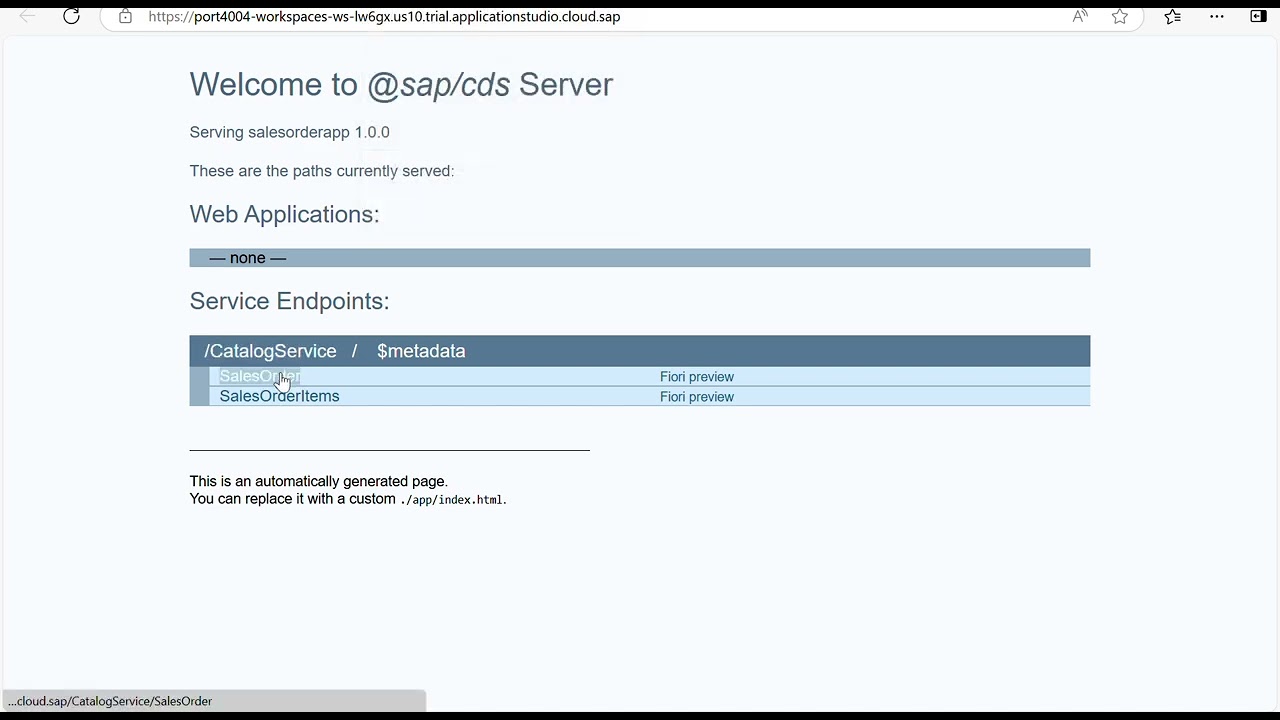
Task: Open the $metadata link
Action: click(421, 351)
